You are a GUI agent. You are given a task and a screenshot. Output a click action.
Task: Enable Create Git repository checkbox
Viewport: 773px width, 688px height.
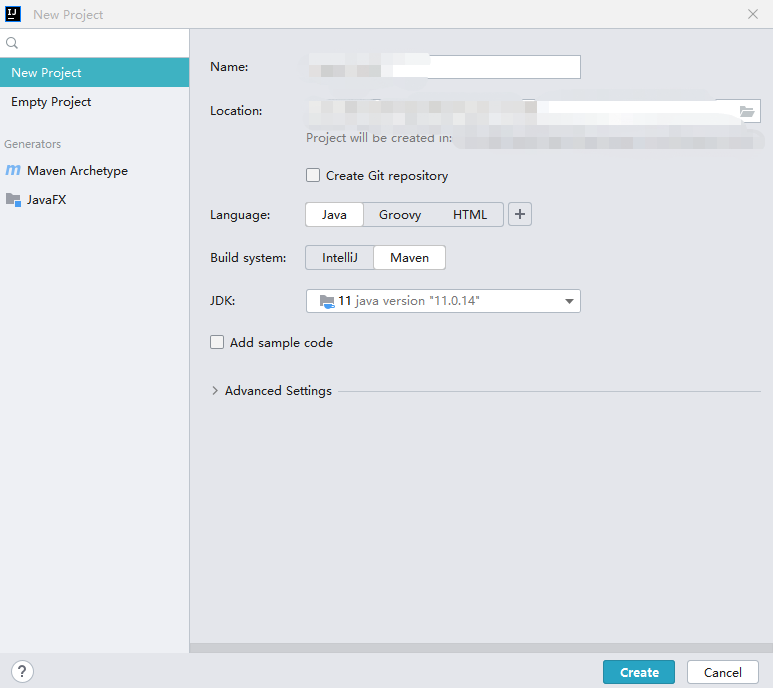313,175
